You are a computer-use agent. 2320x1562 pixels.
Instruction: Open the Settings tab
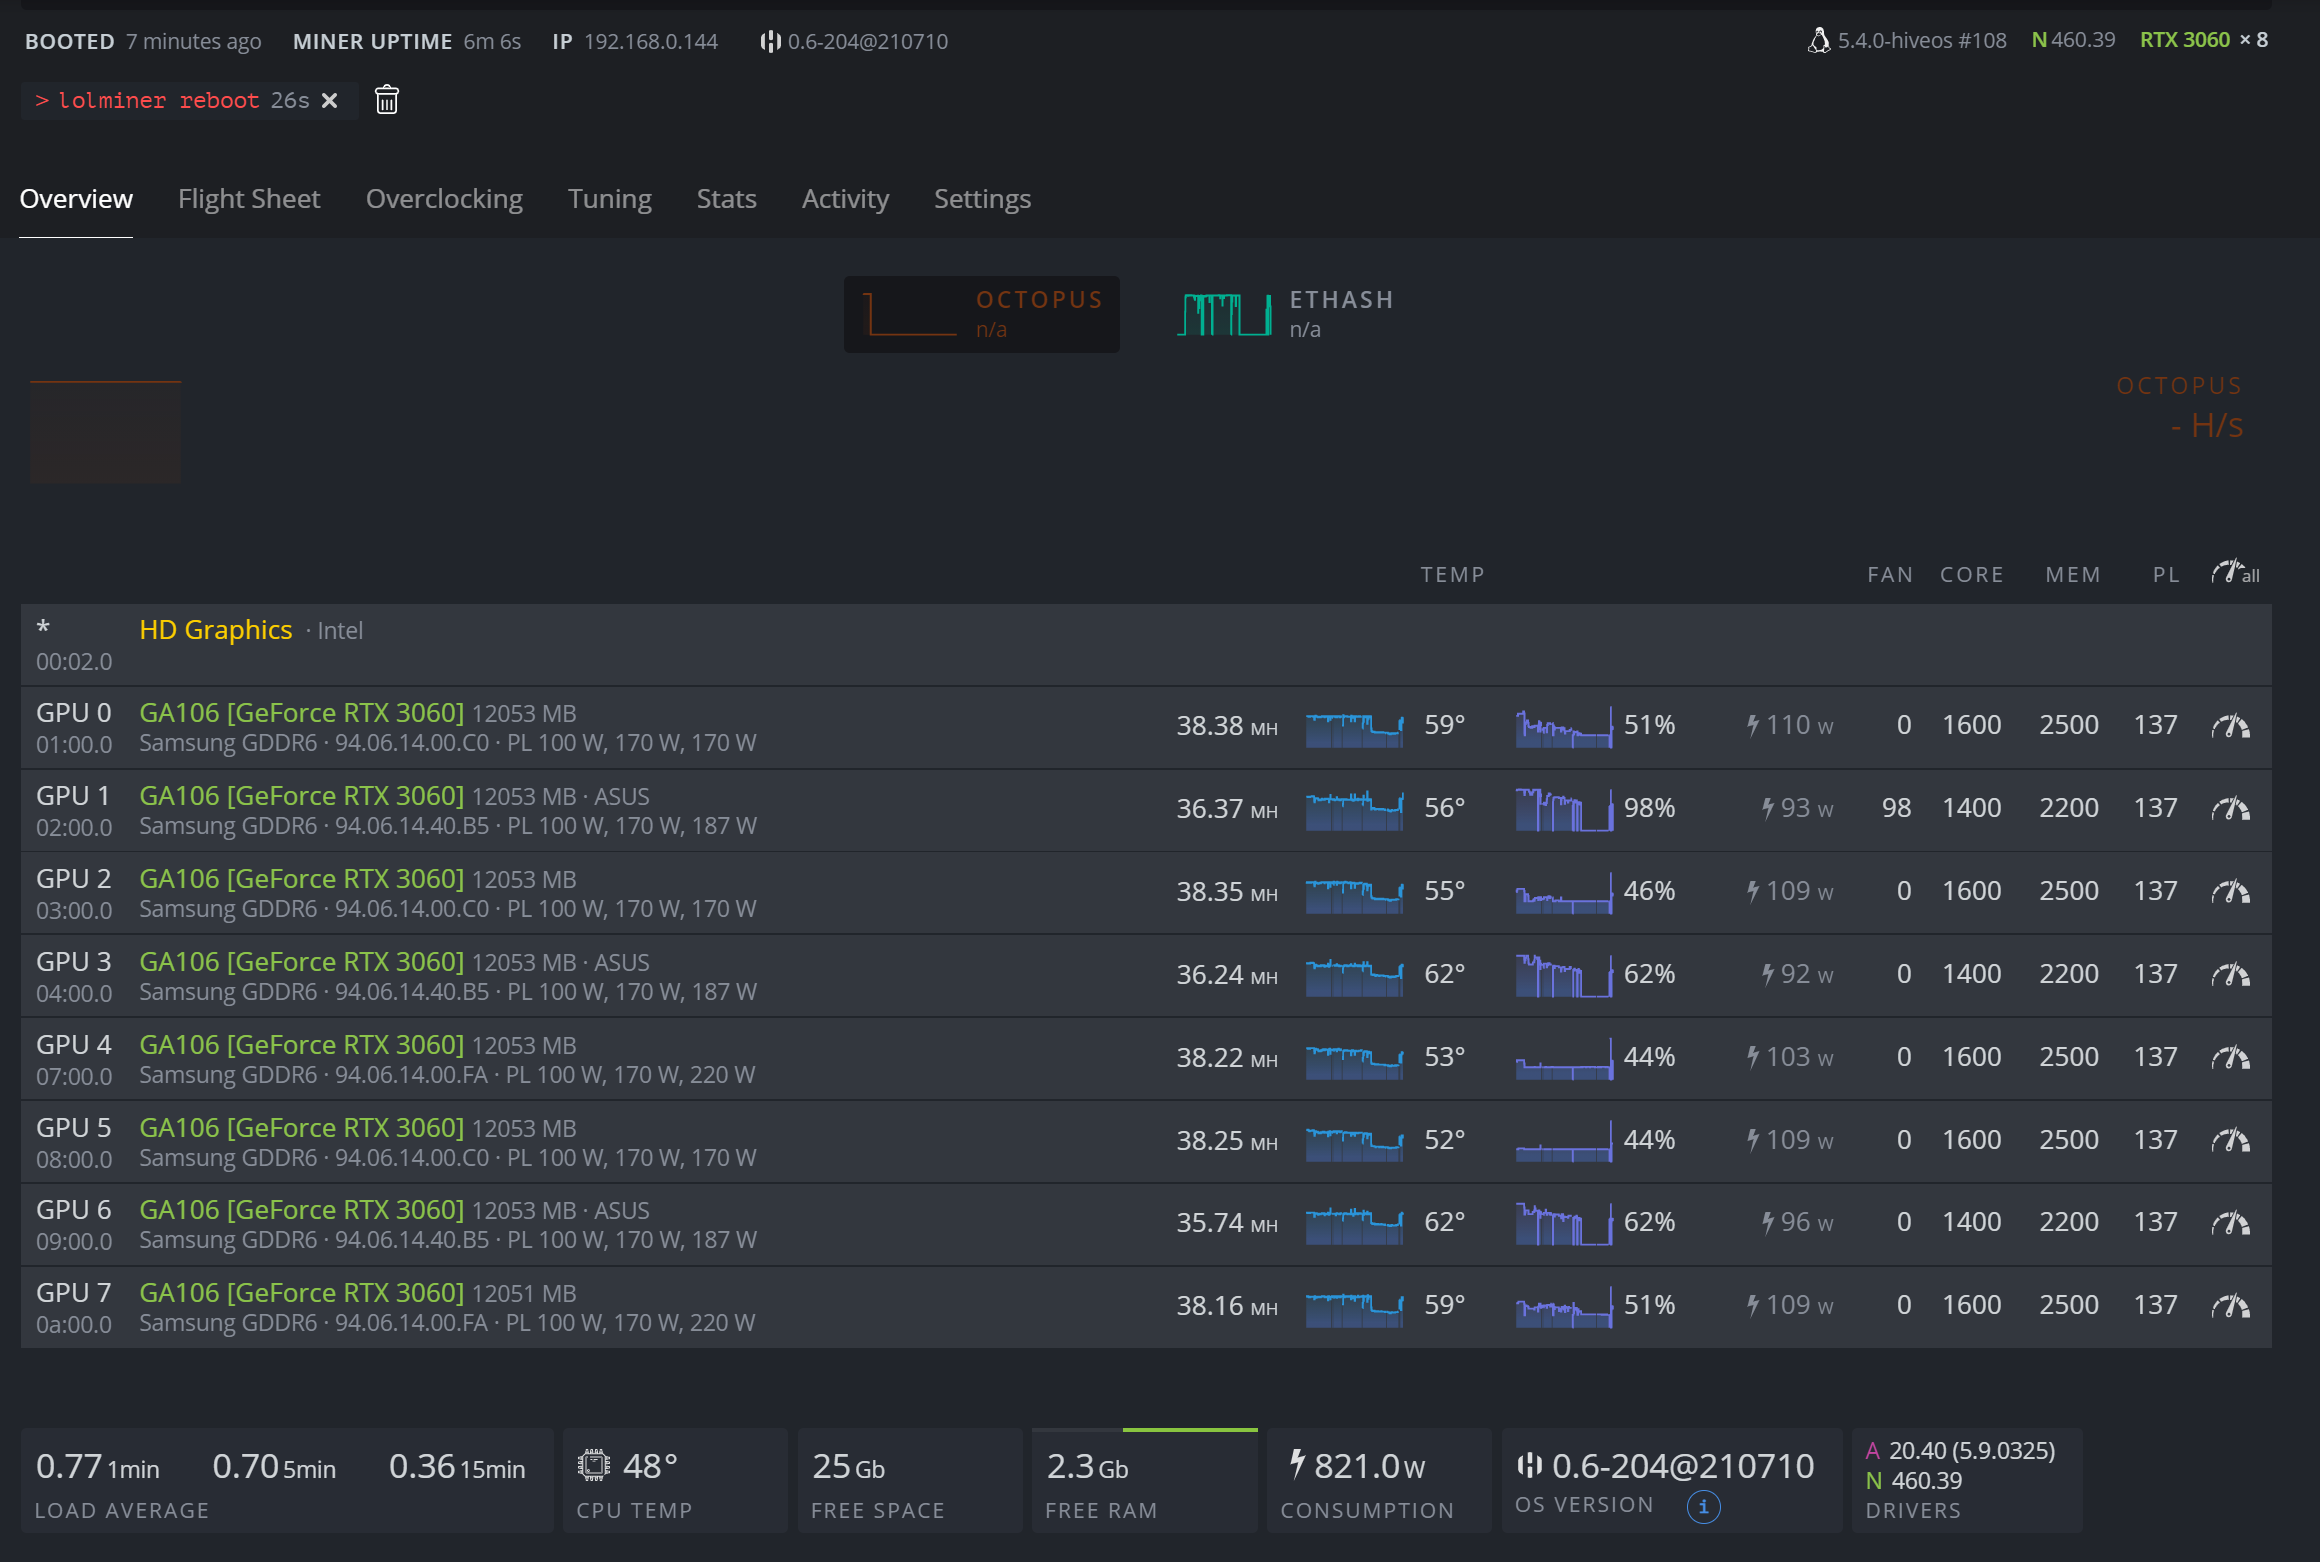982,199
